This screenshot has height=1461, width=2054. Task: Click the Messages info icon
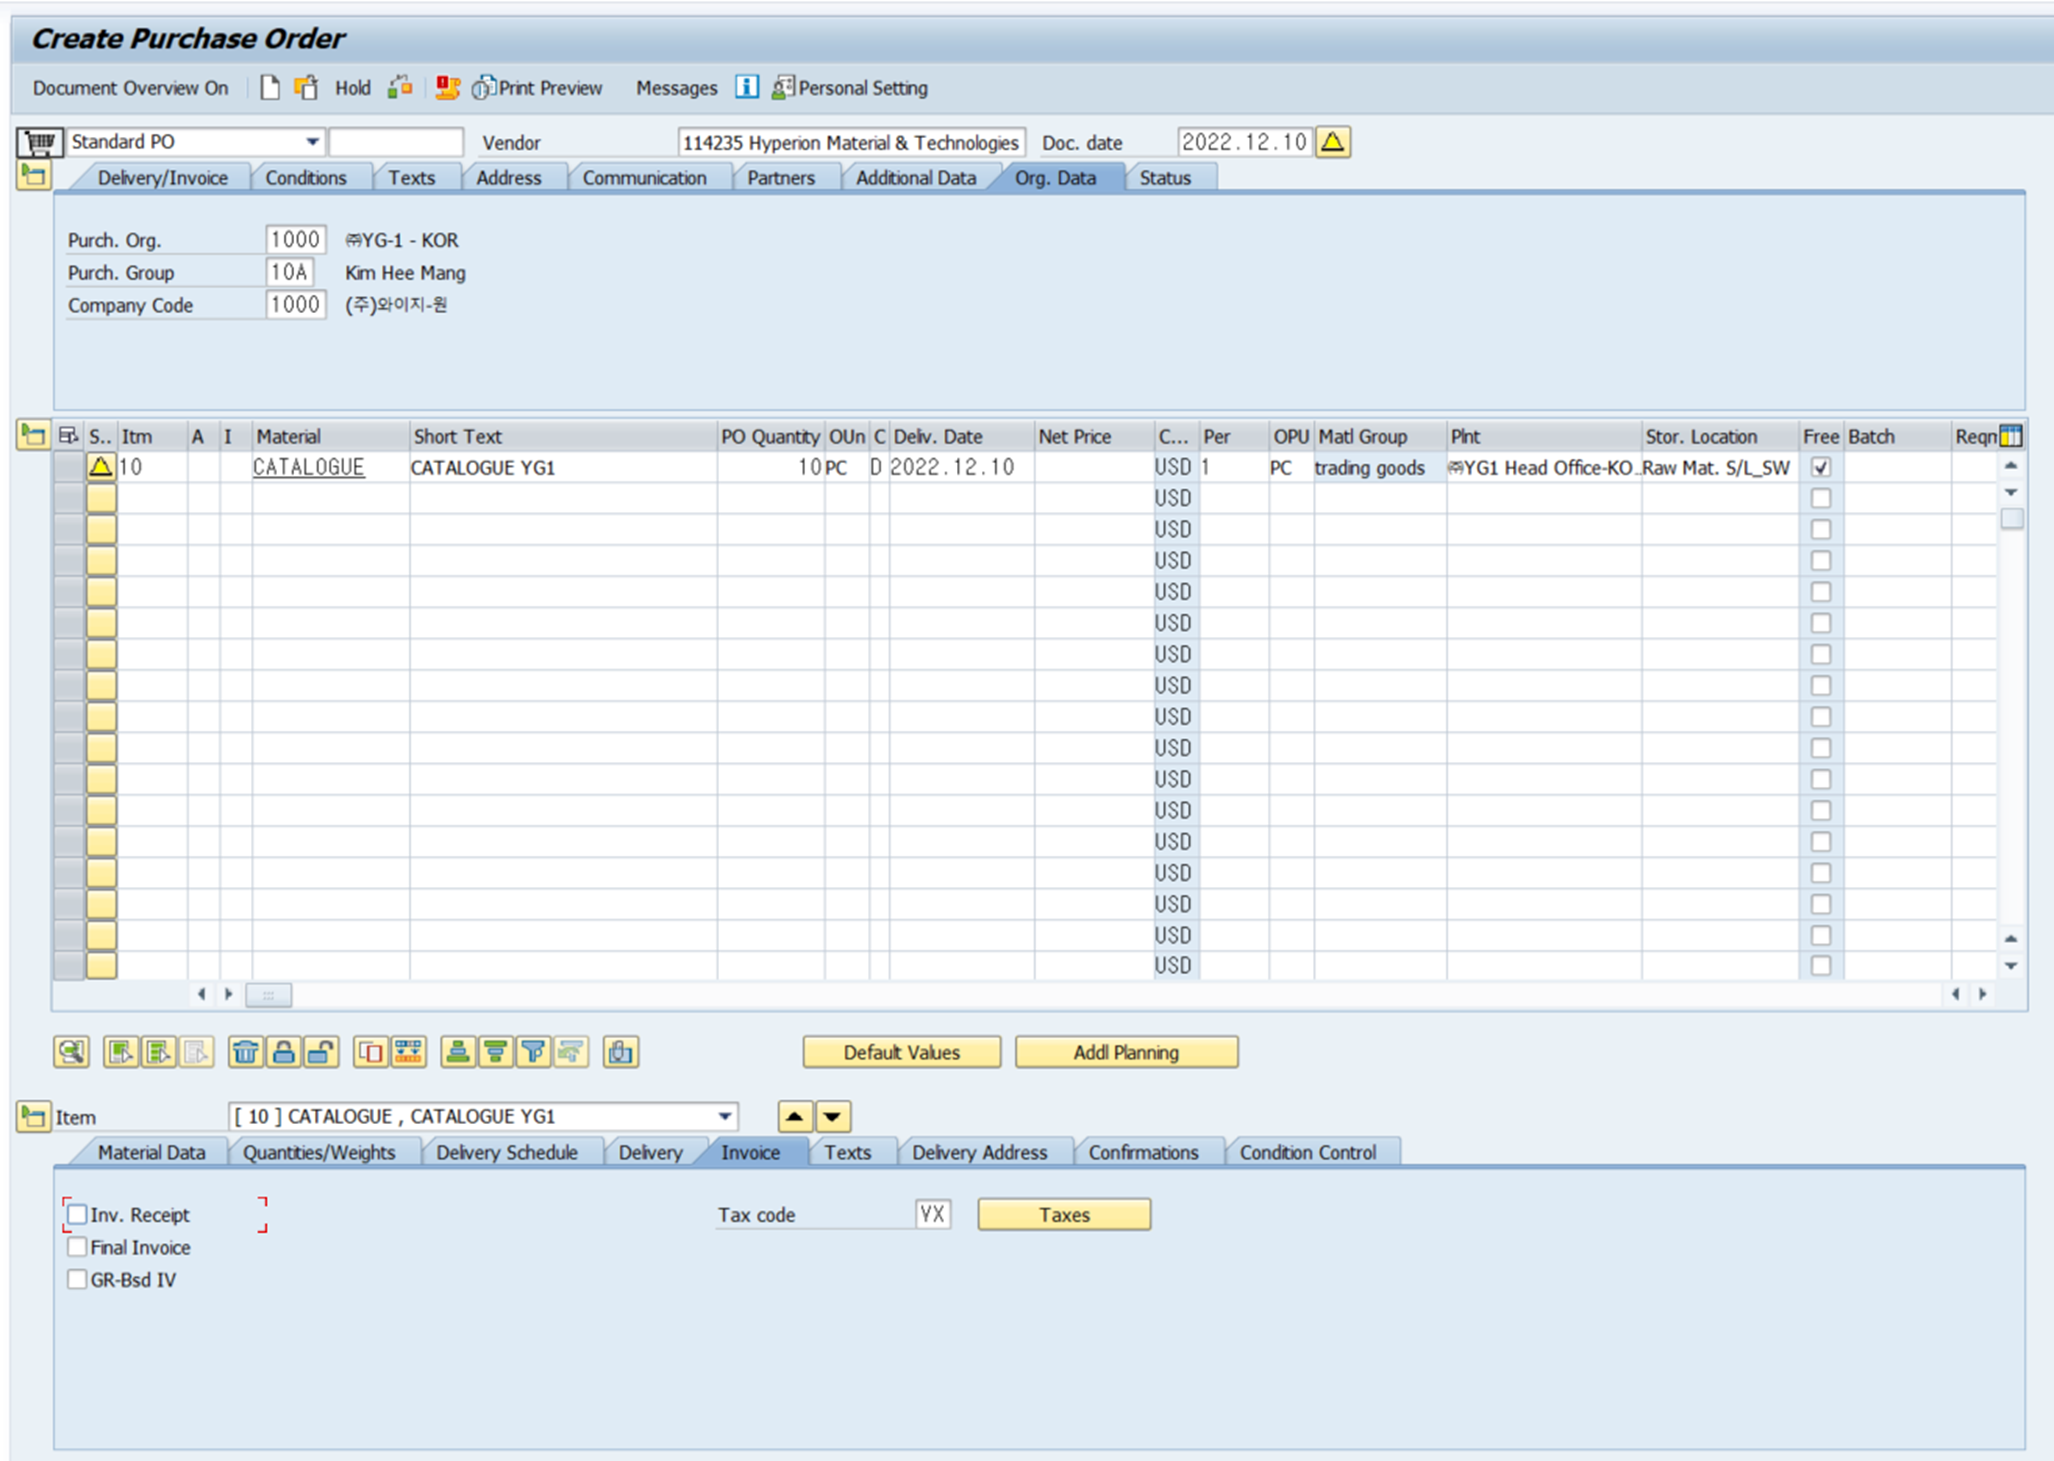[x=746, y=87]
